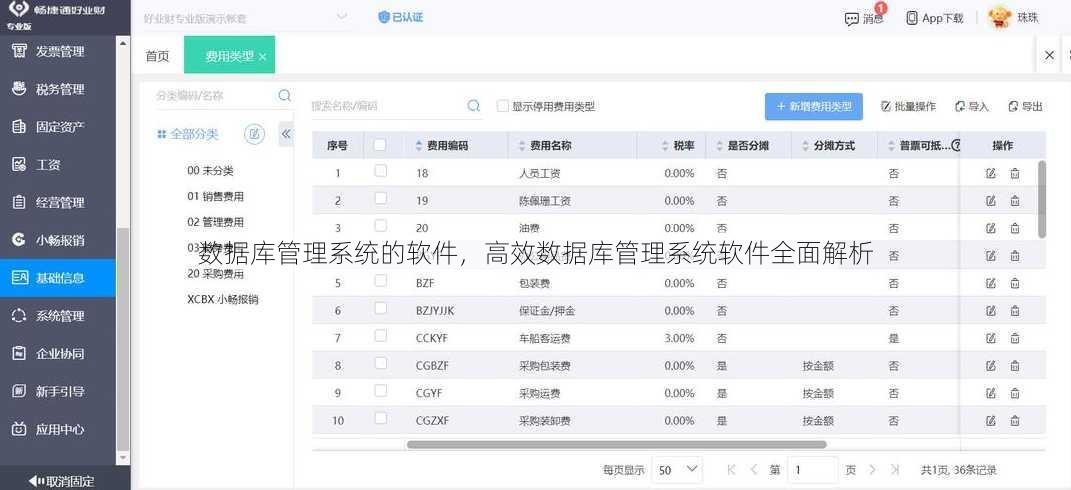Delete the 人员工资 row
1071x490 pixels.
pyautogui.click(x=1015, y=174)
